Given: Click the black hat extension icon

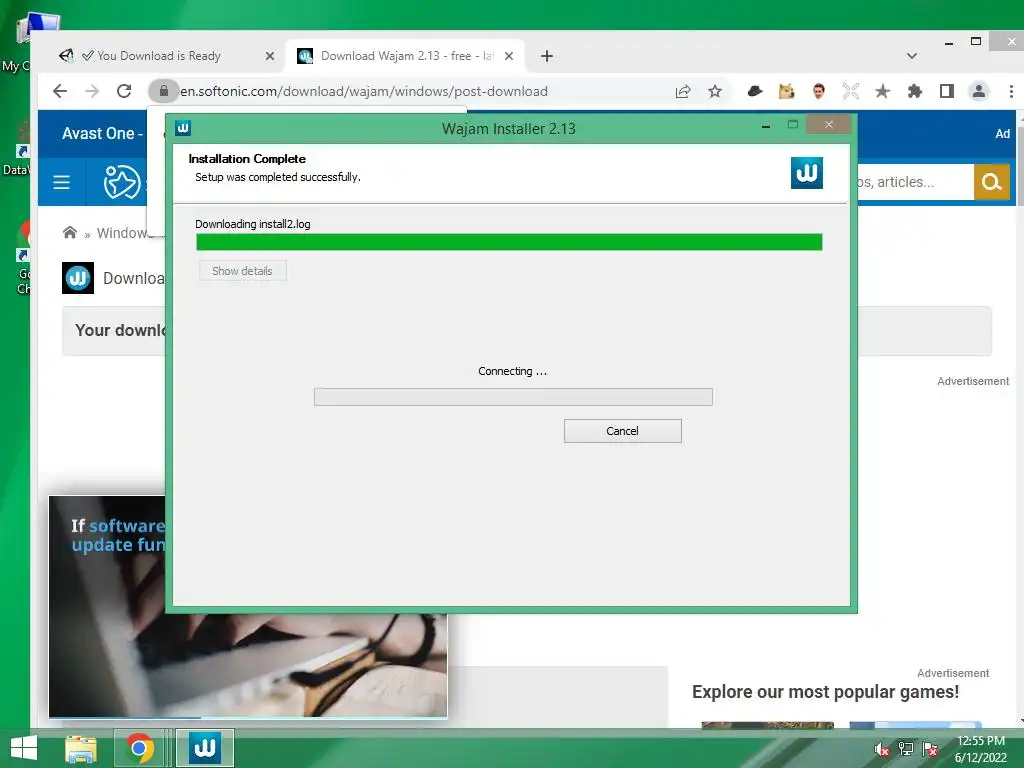Looking at the screenshot, I should pyautogui.click(x=755, y=91).
